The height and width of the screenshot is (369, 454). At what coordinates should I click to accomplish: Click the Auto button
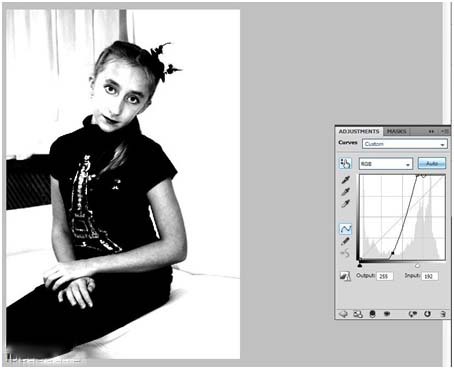coord(432,164)
